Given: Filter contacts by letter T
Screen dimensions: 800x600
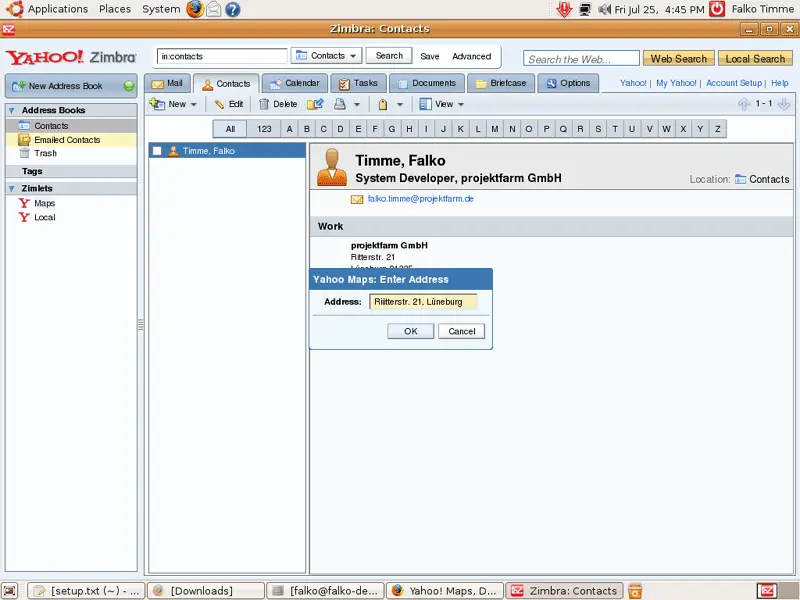Looking at the screenshot, I should [615, 129].
